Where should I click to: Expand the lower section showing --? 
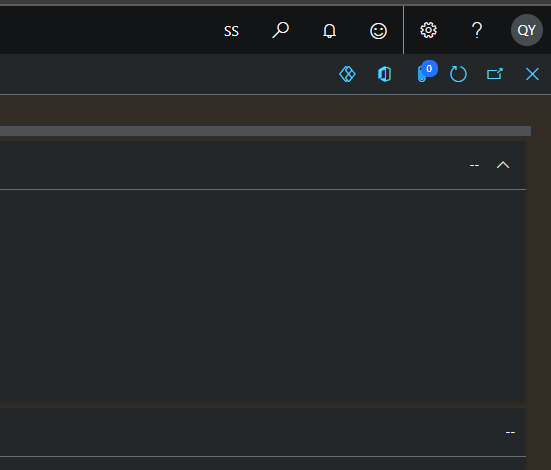pos(263,432)
